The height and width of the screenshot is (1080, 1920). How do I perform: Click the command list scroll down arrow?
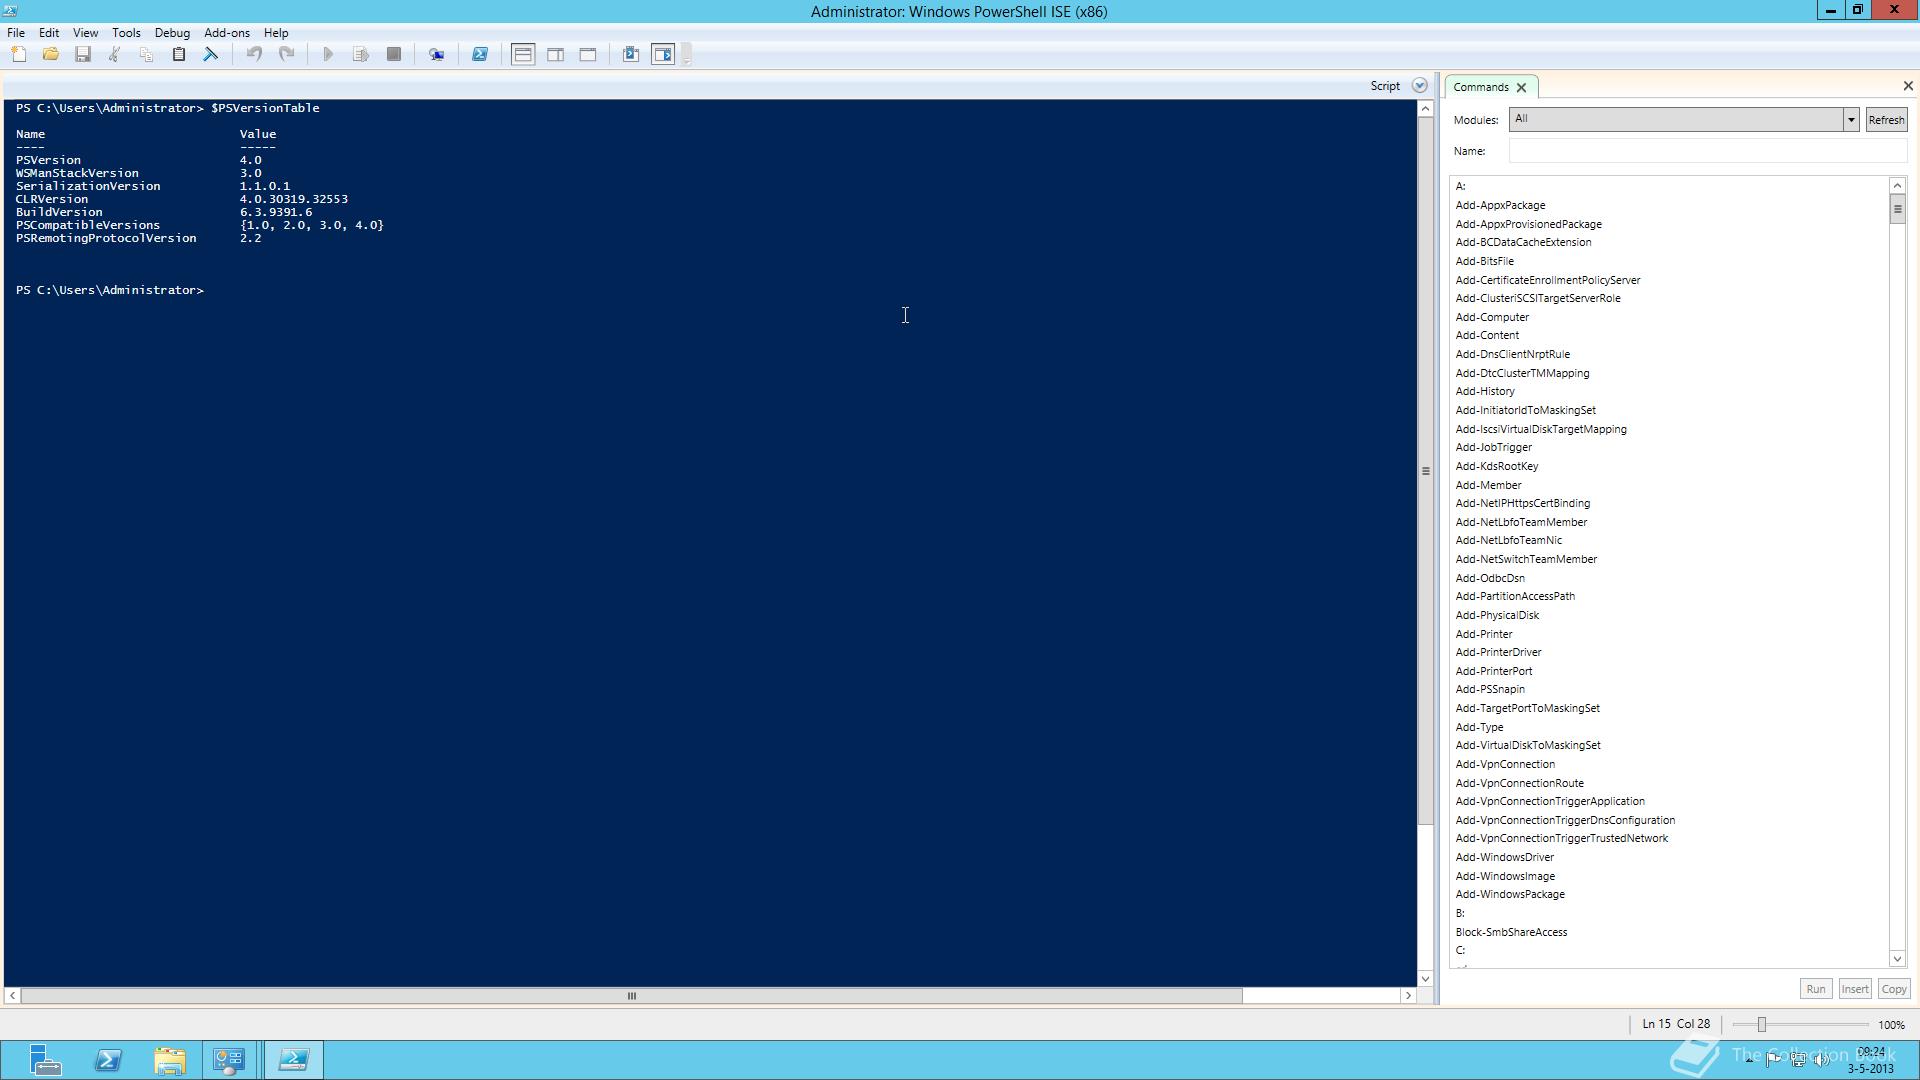click(1897, 958)
